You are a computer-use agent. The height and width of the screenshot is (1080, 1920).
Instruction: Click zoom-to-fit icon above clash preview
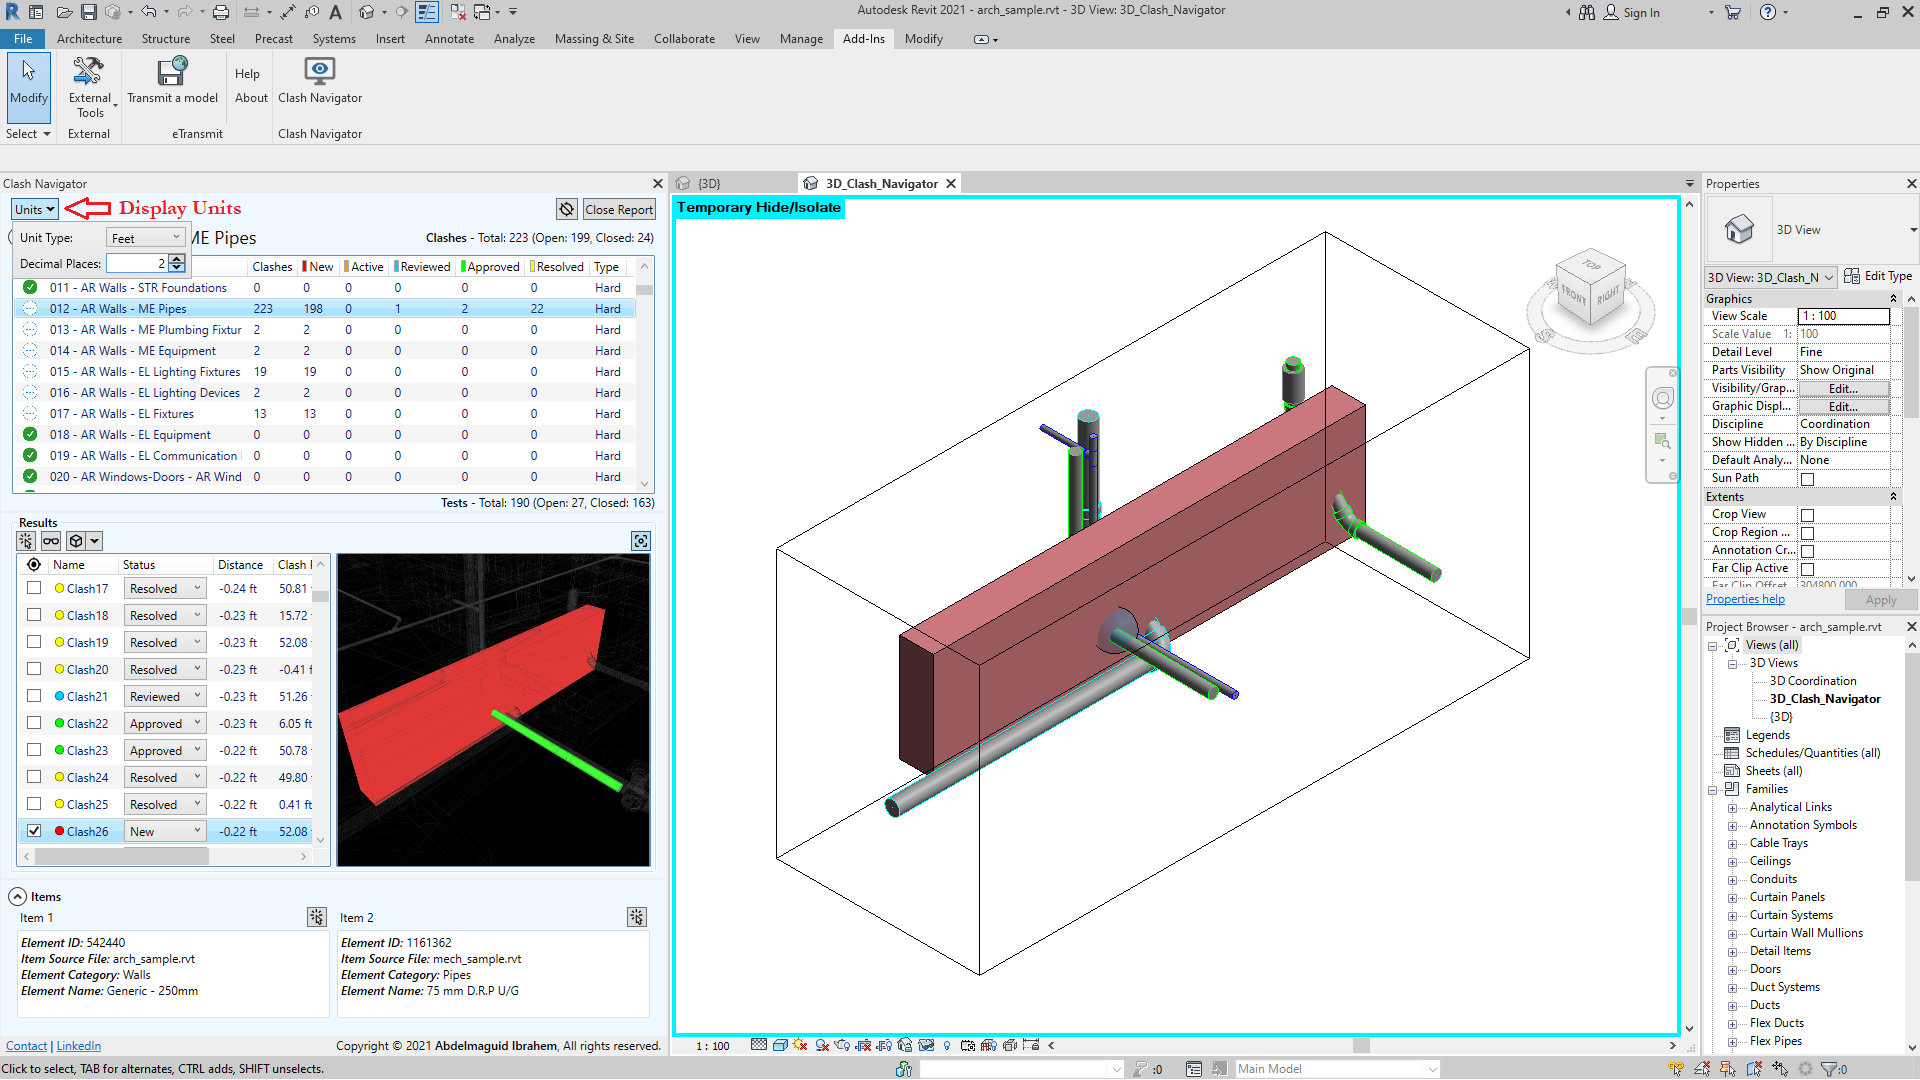641,541
